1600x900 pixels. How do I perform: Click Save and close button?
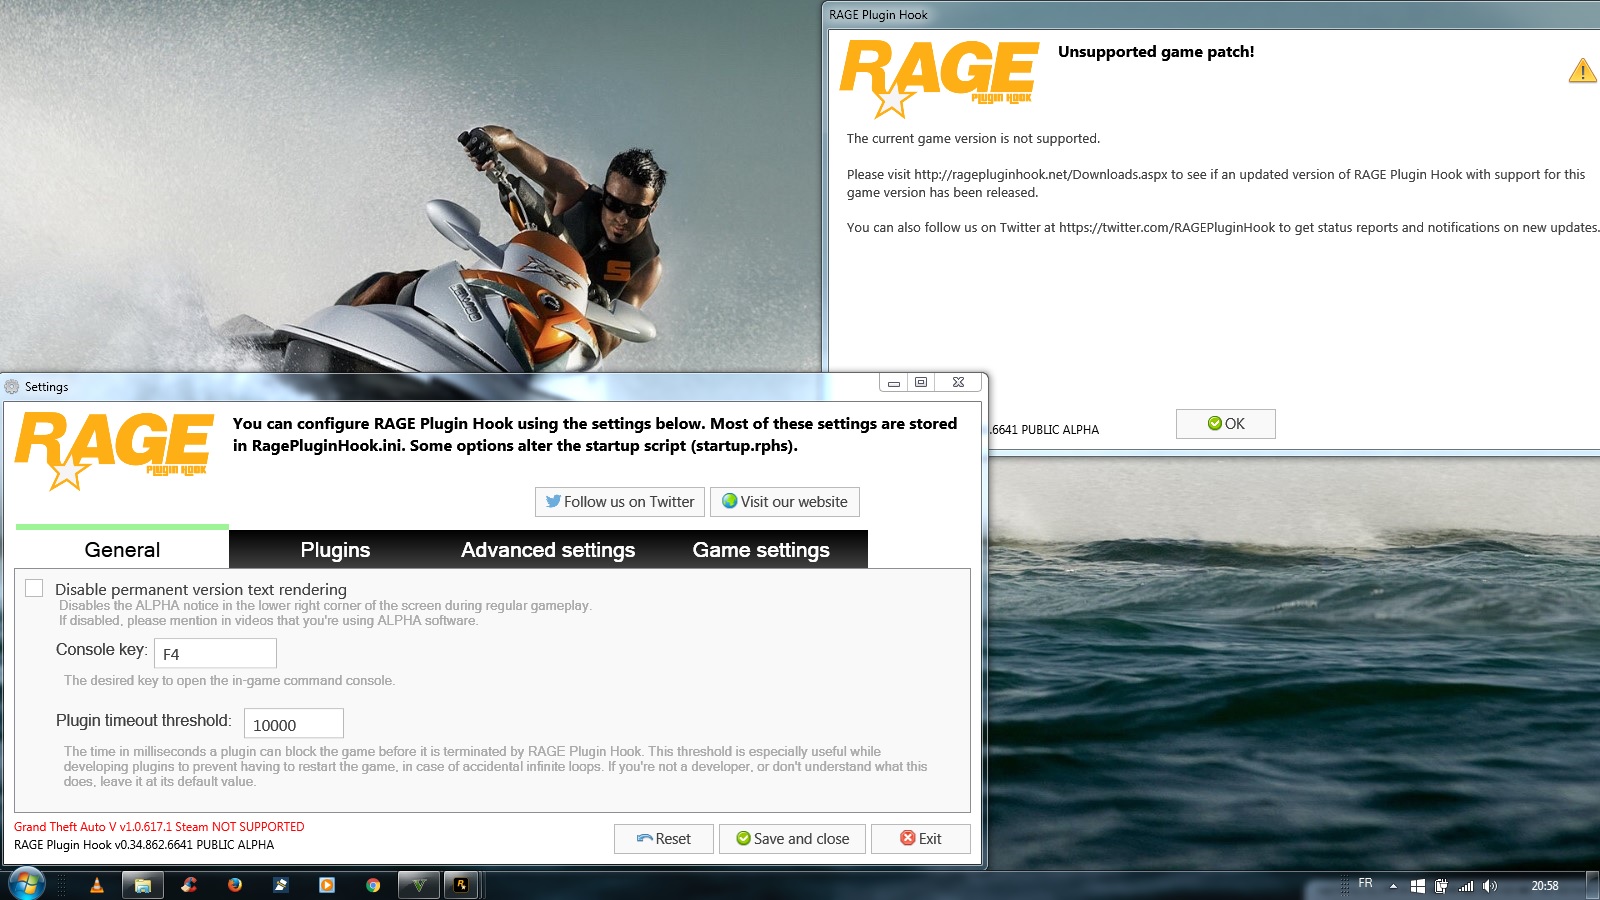click(x=793, y=839)
